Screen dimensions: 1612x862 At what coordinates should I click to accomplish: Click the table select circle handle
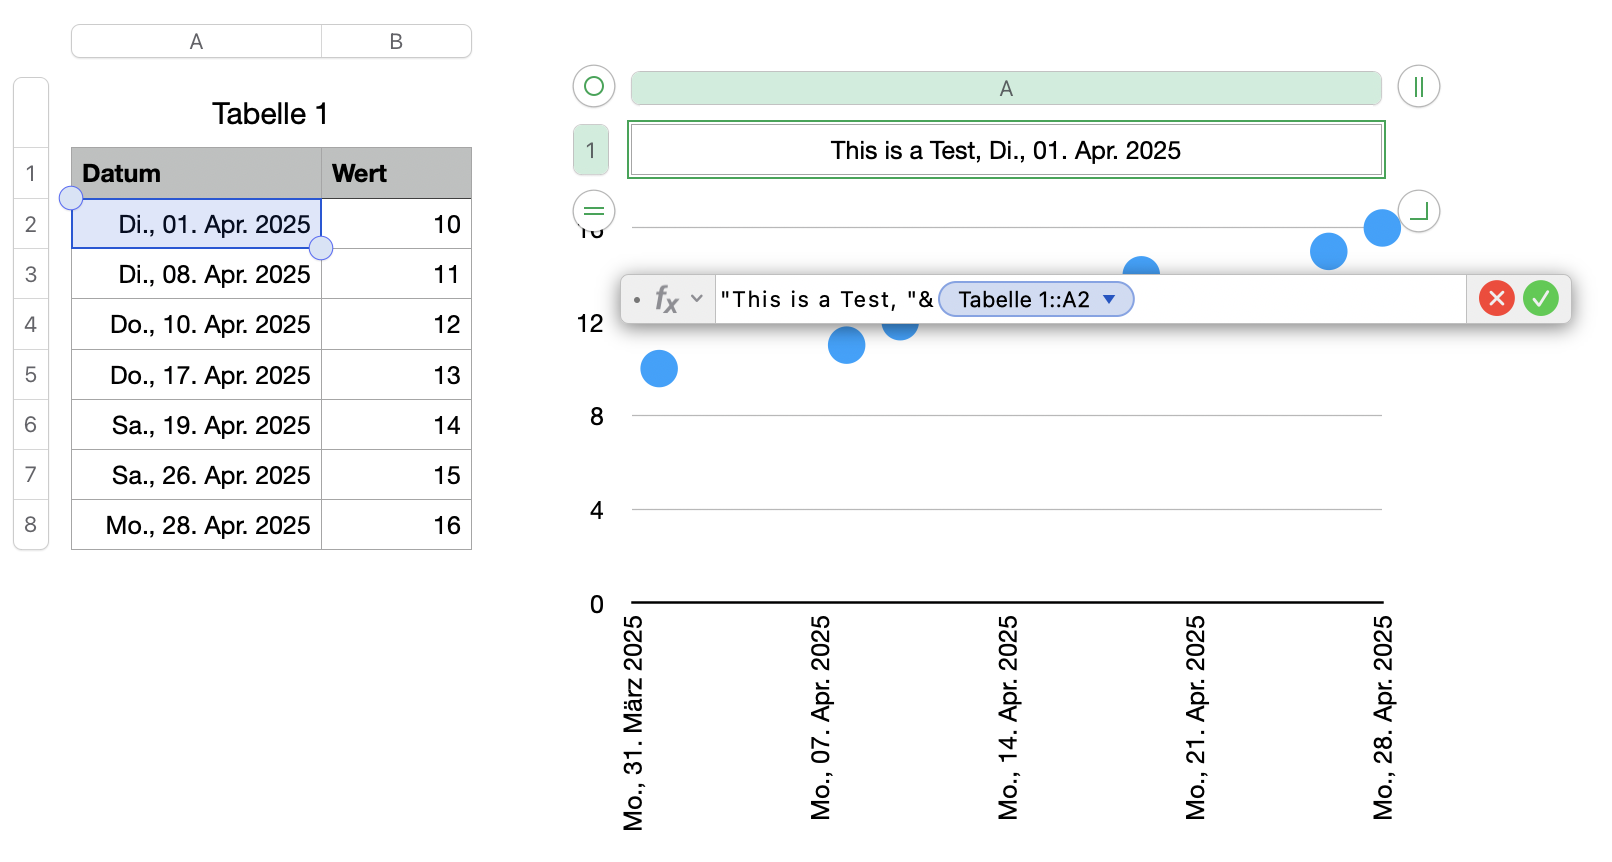[593, 86]
